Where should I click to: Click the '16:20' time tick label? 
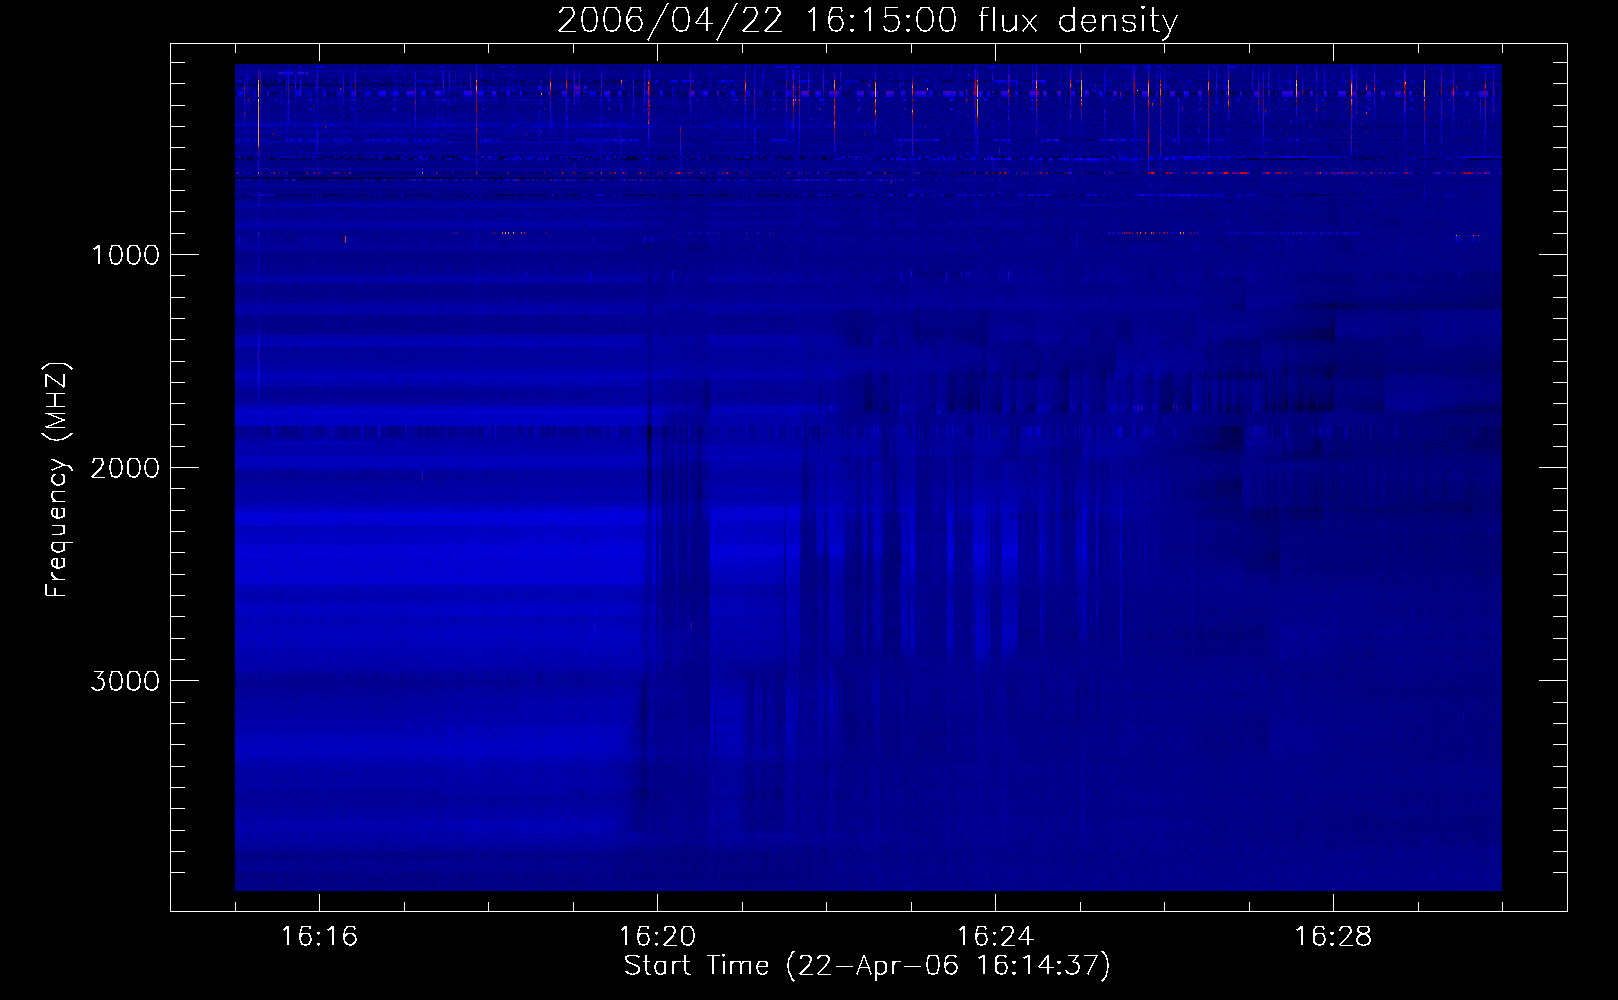pos(657,937)
